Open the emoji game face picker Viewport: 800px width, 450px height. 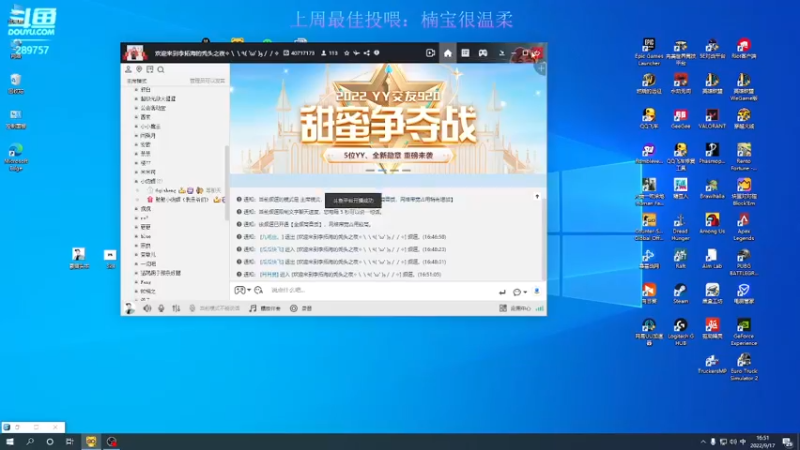[x=242, y=290]
